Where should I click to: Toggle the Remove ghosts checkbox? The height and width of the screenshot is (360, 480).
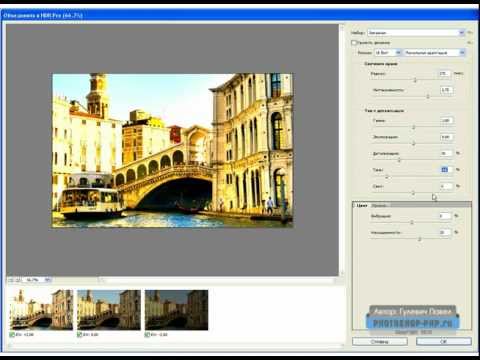(x=354, y=43)
